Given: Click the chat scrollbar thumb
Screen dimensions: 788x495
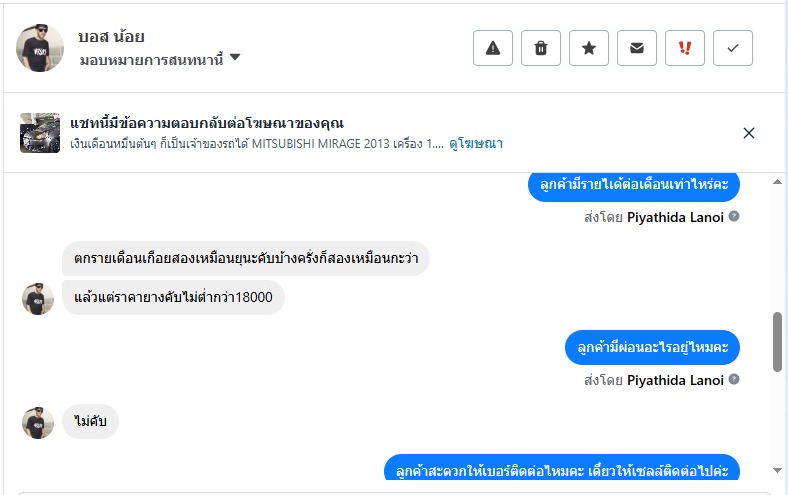Looking at the screenshot, I should pos(777,341).
